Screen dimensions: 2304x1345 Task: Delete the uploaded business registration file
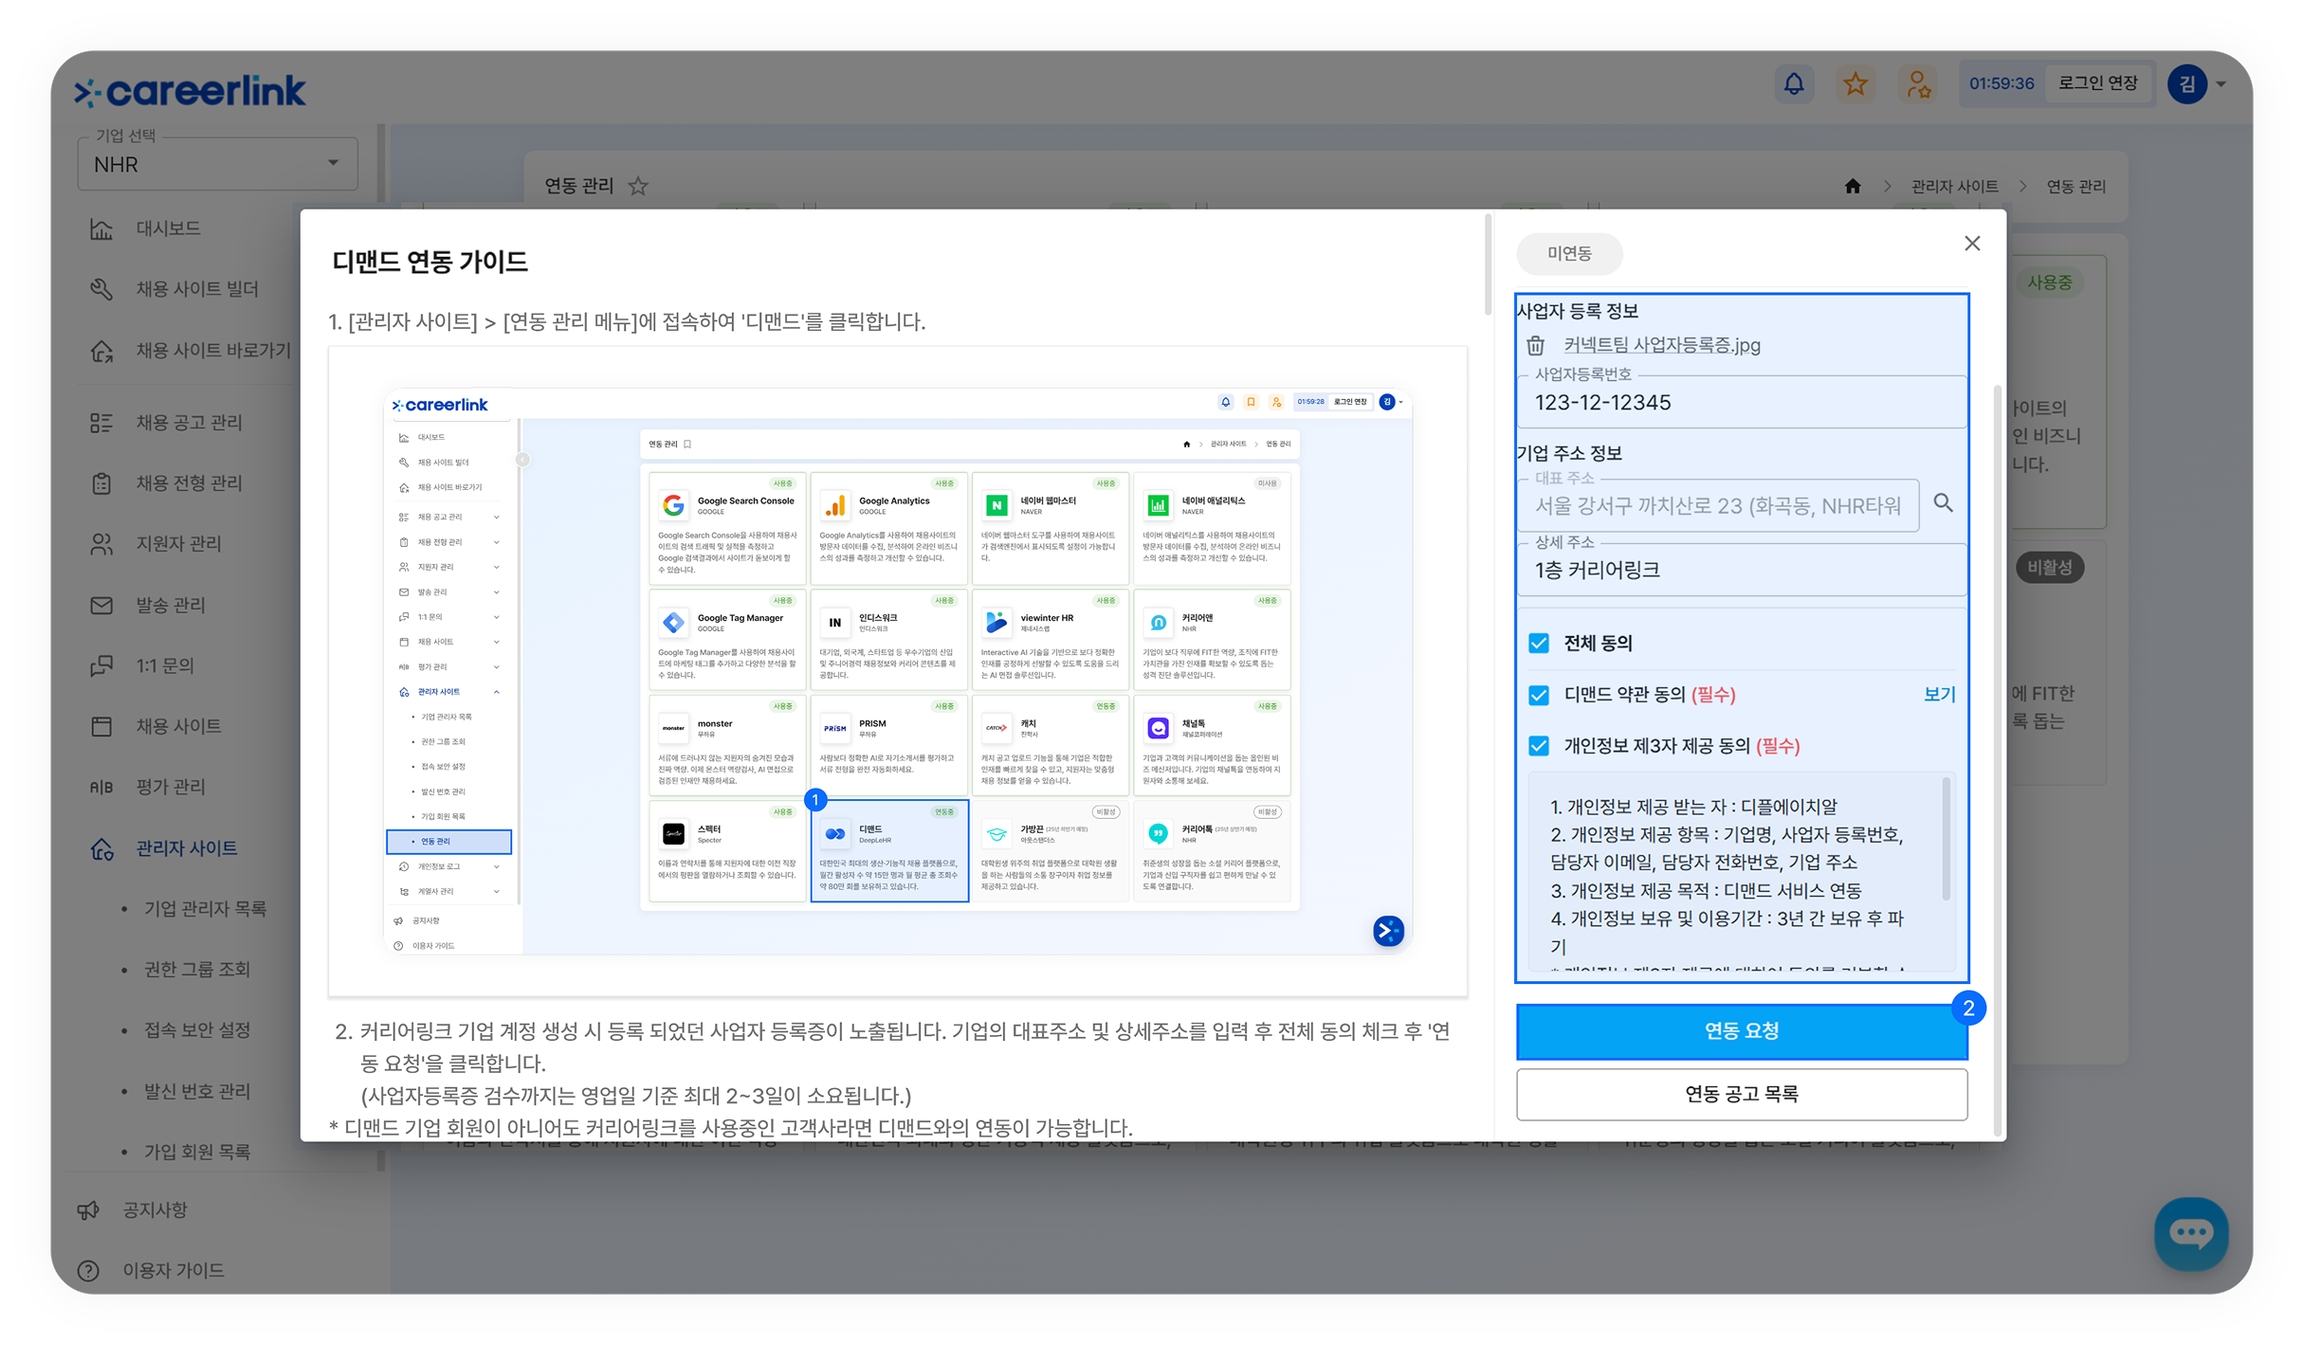point(1536,346)
